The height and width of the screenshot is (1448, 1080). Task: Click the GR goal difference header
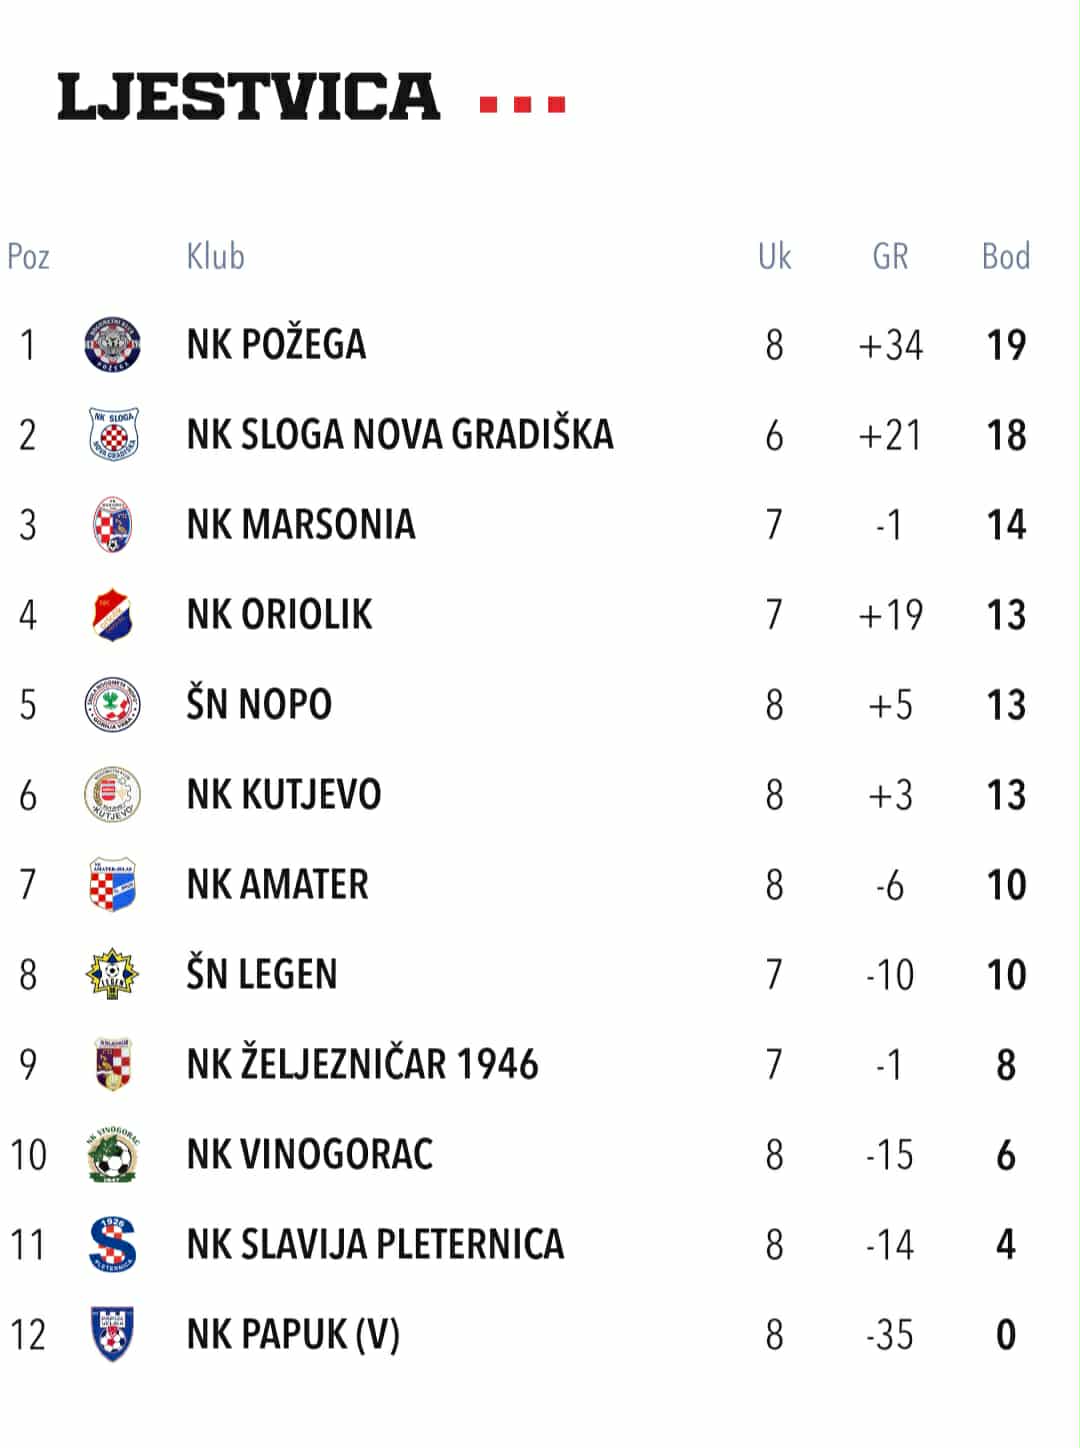(x=890, y=257)
